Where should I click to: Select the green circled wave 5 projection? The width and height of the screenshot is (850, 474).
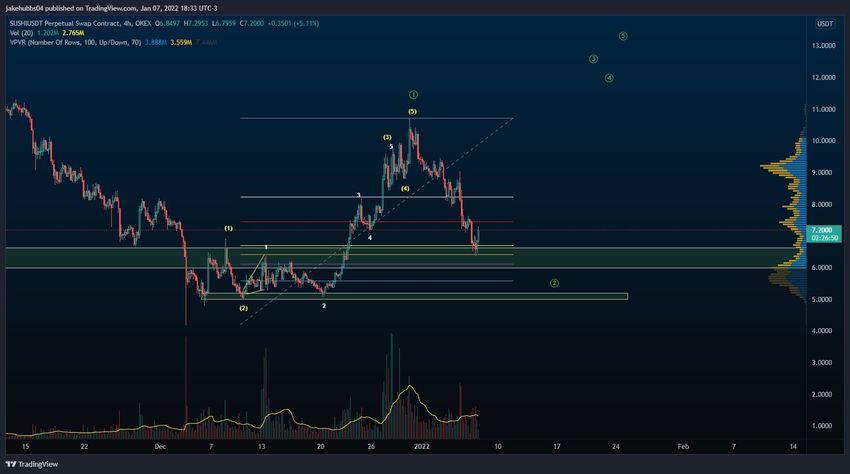(623, 36)
